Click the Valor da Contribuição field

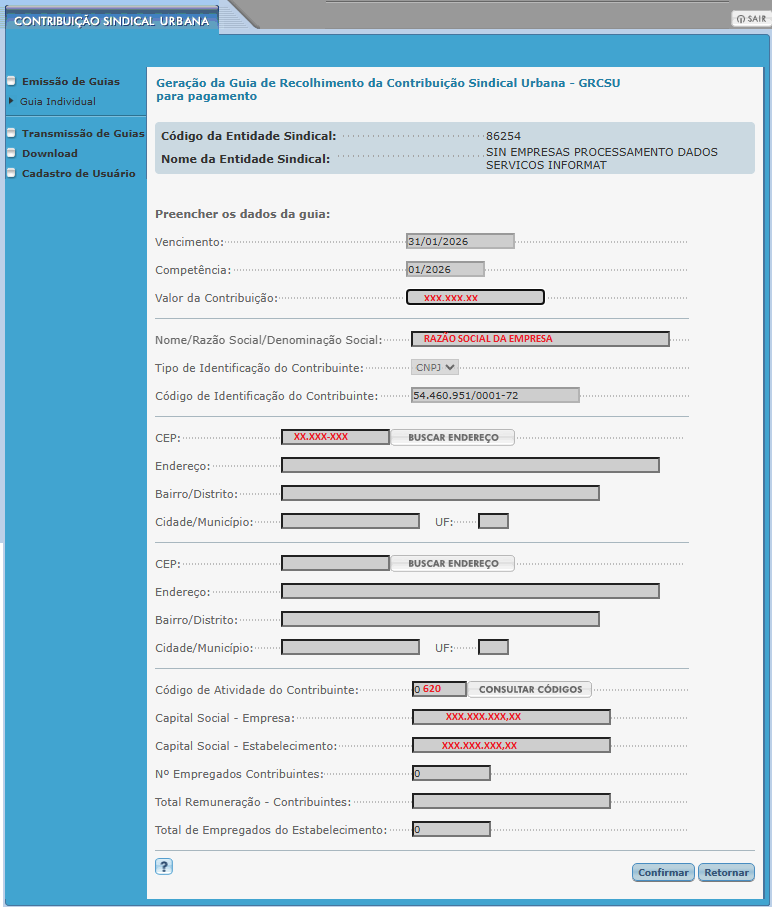(x=475, y=297)
